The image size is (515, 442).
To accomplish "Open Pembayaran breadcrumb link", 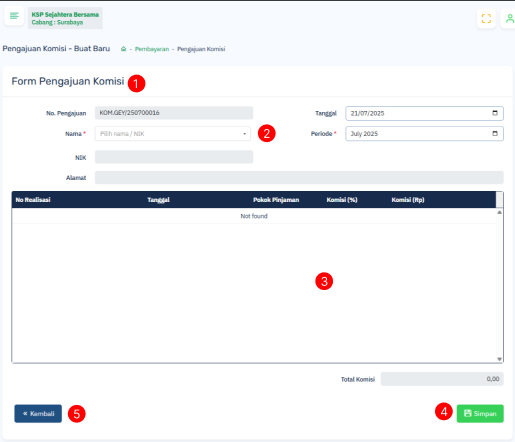I will 152,49.
